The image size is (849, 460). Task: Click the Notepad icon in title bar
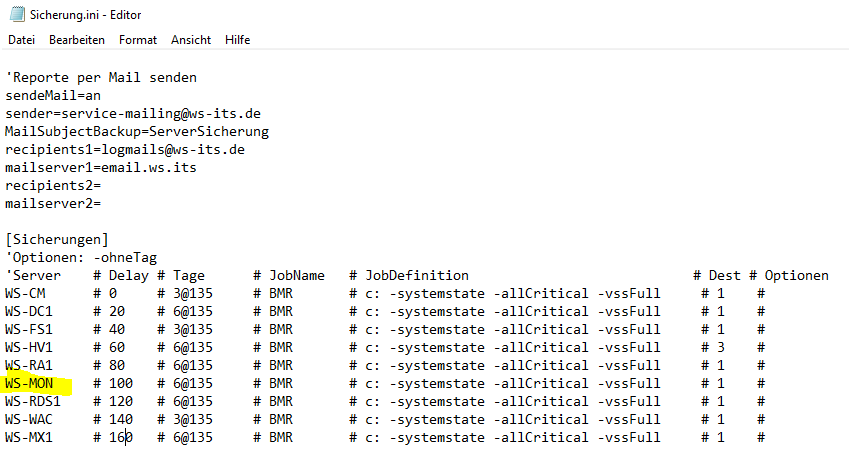[x=17, y=14]
